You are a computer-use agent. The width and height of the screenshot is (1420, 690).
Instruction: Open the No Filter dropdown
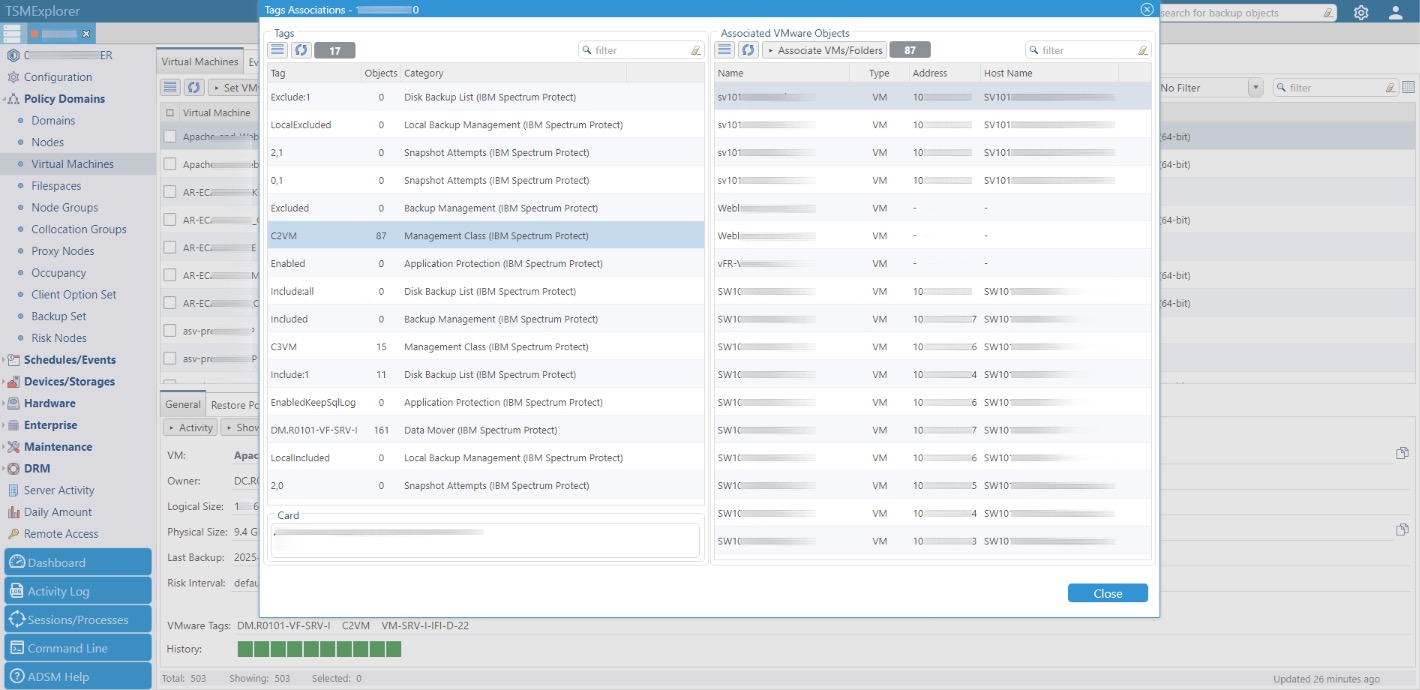1255,88
